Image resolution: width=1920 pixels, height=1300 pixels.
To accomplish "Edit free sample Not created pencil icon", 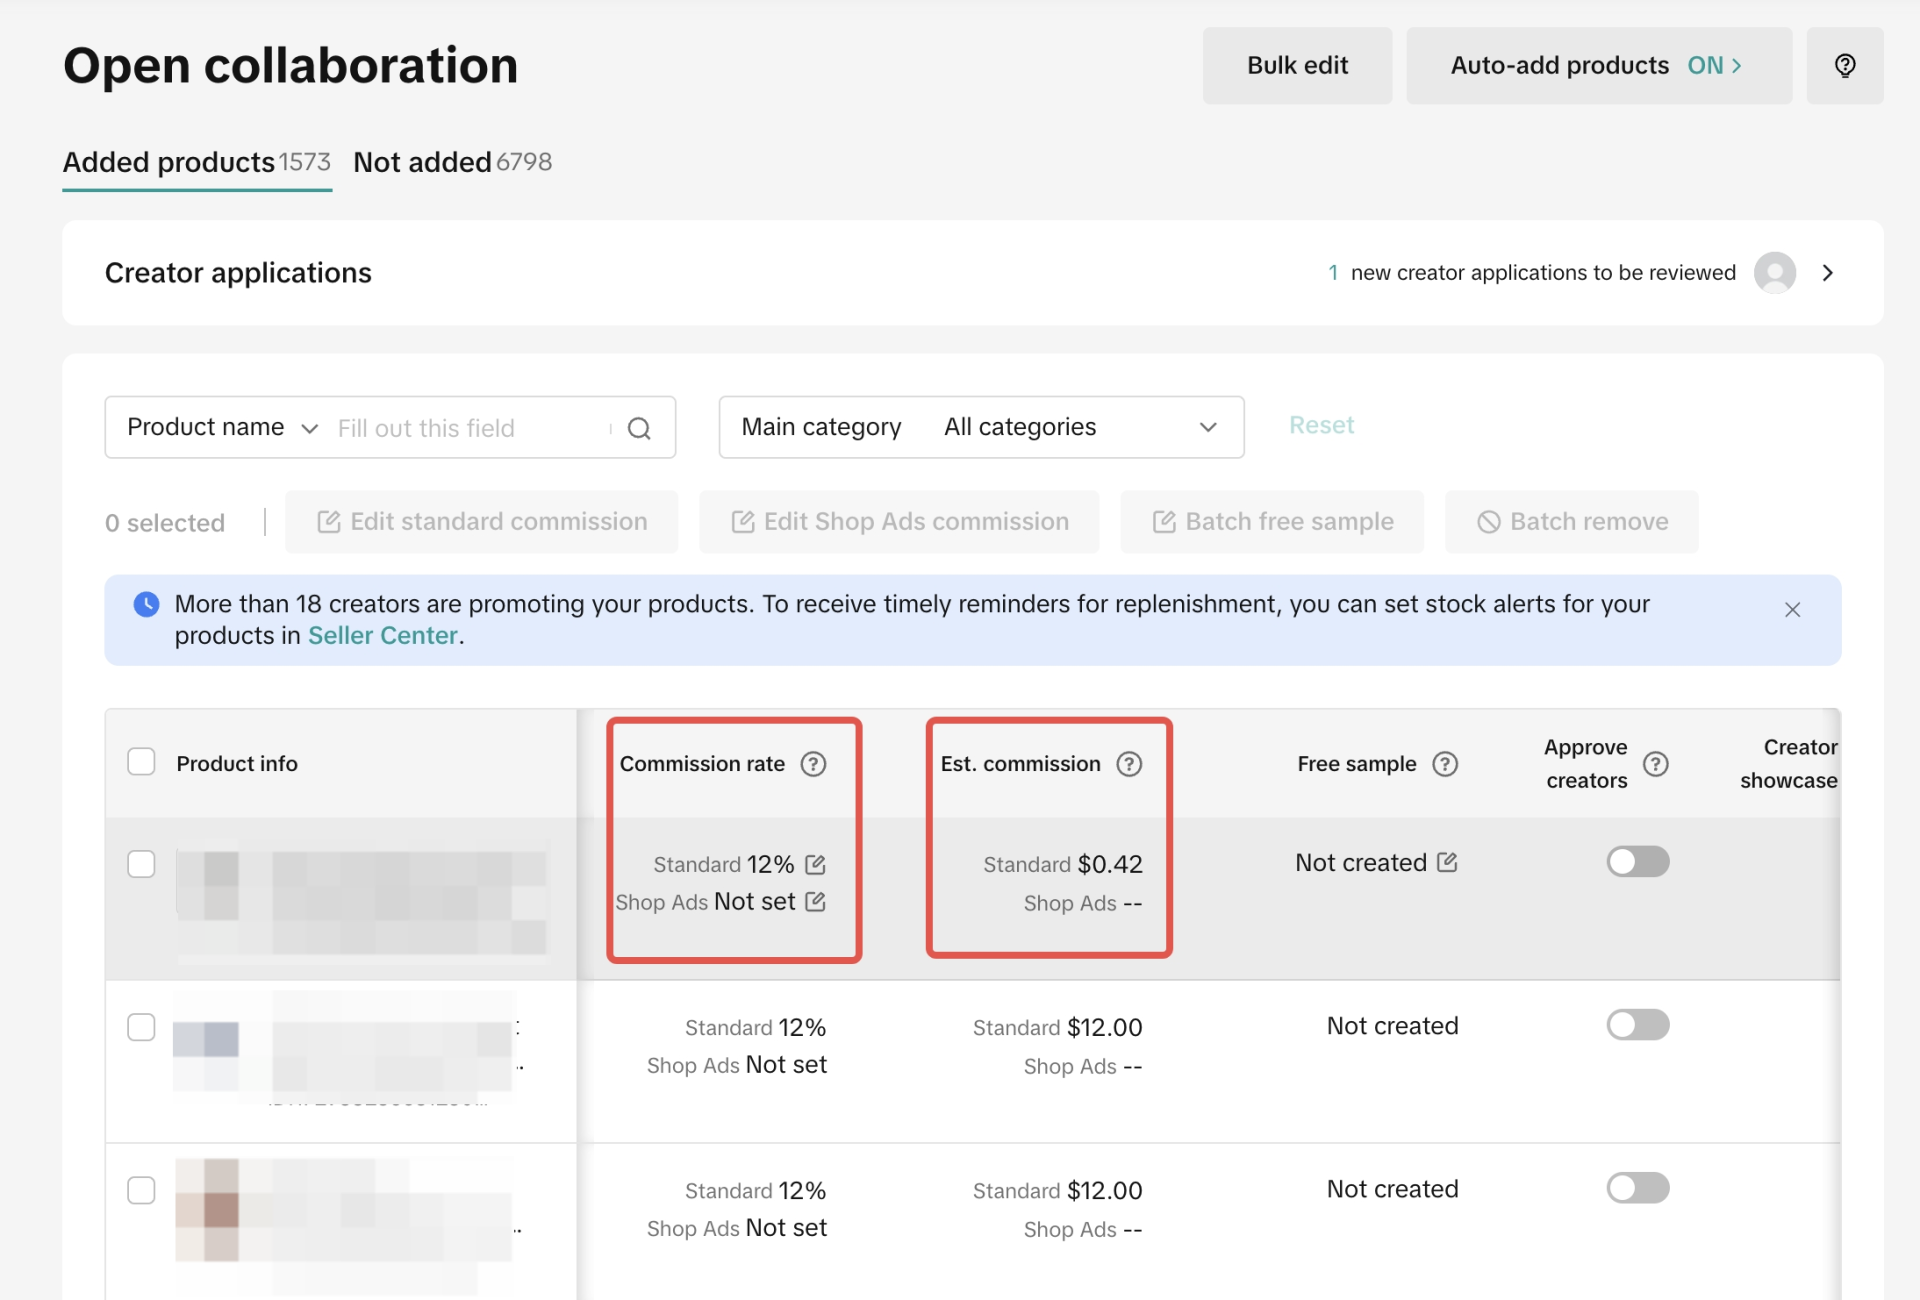I will (x=1447, y=862).
